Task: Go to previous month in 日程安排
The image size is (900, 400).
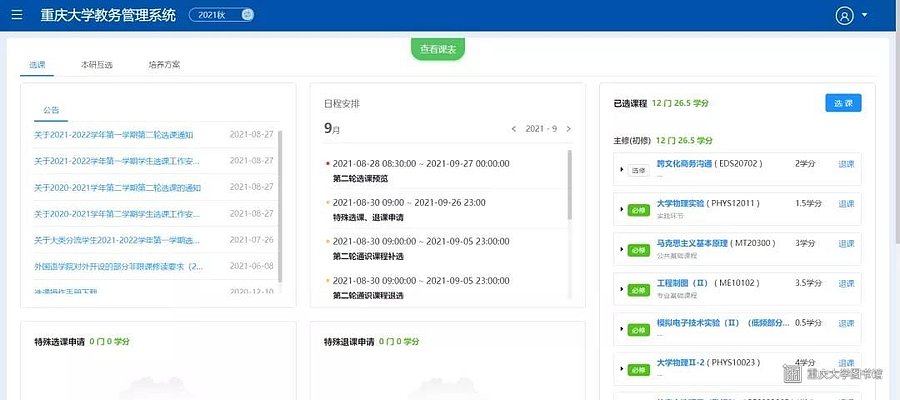Action: [514, 129]
